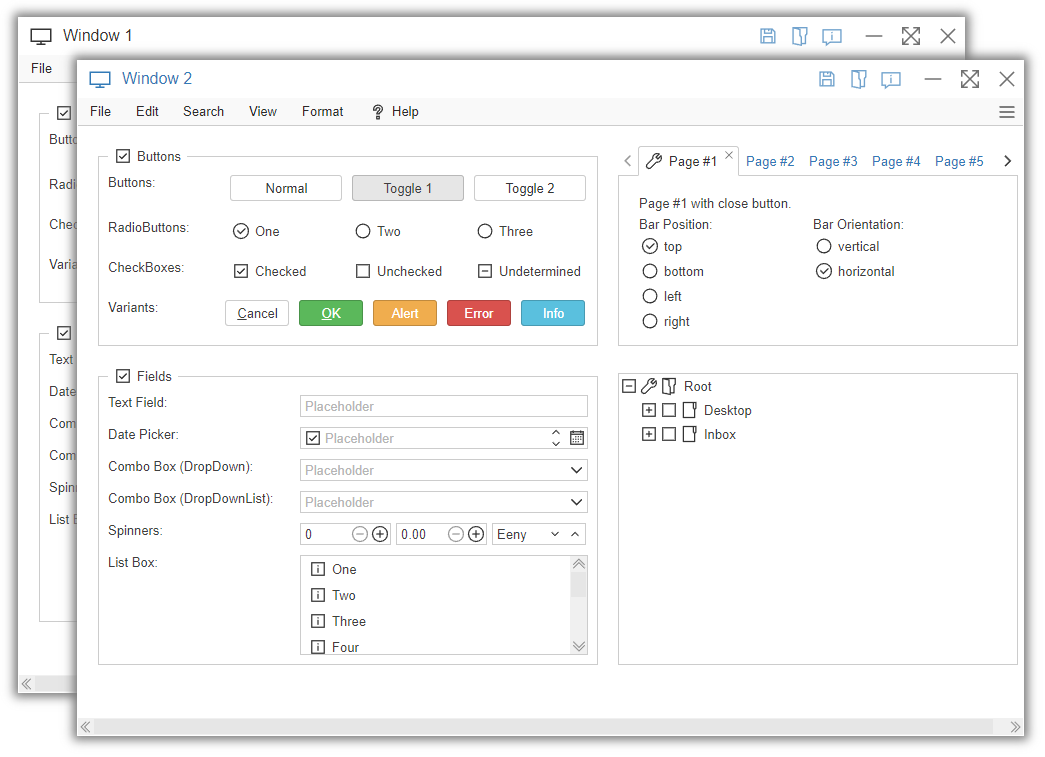The width and height of the screenshot is (1045, 757).
Task: Open the Combo Box (DropDownList) arrow
Action: tap(576, 502)
